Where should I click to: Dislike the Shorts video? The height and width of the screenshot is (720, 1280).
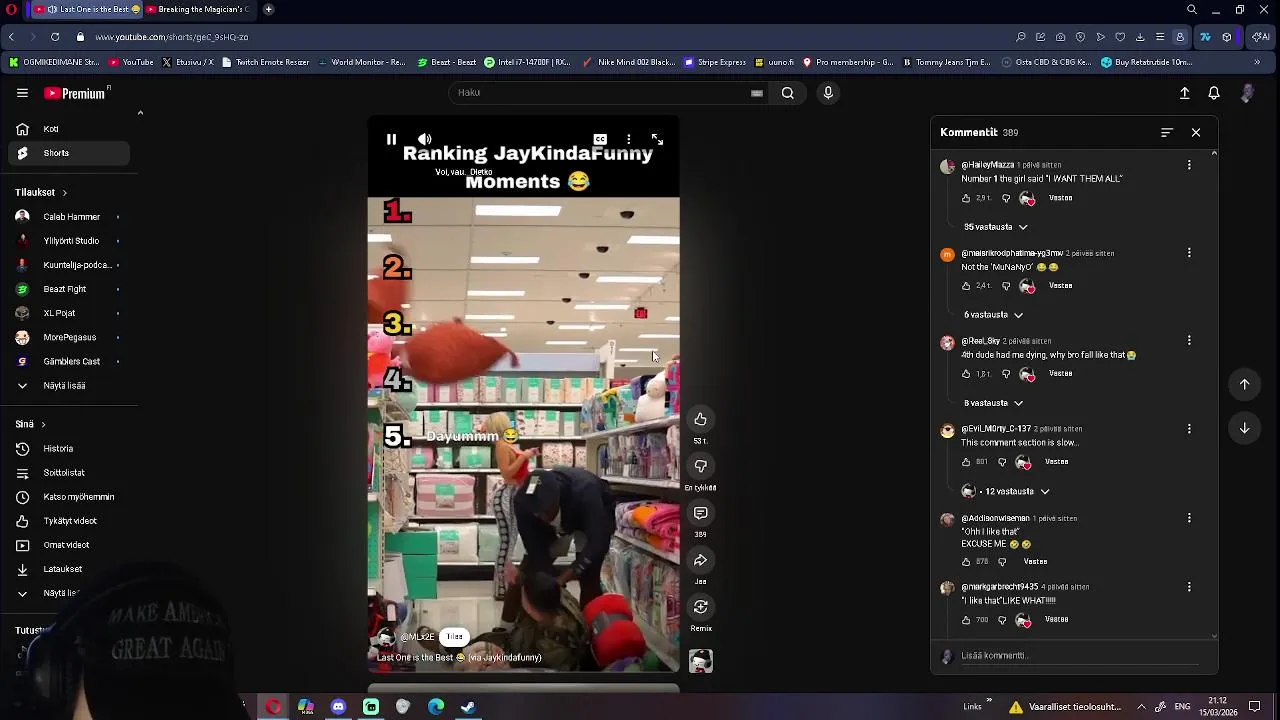point(700,466)
